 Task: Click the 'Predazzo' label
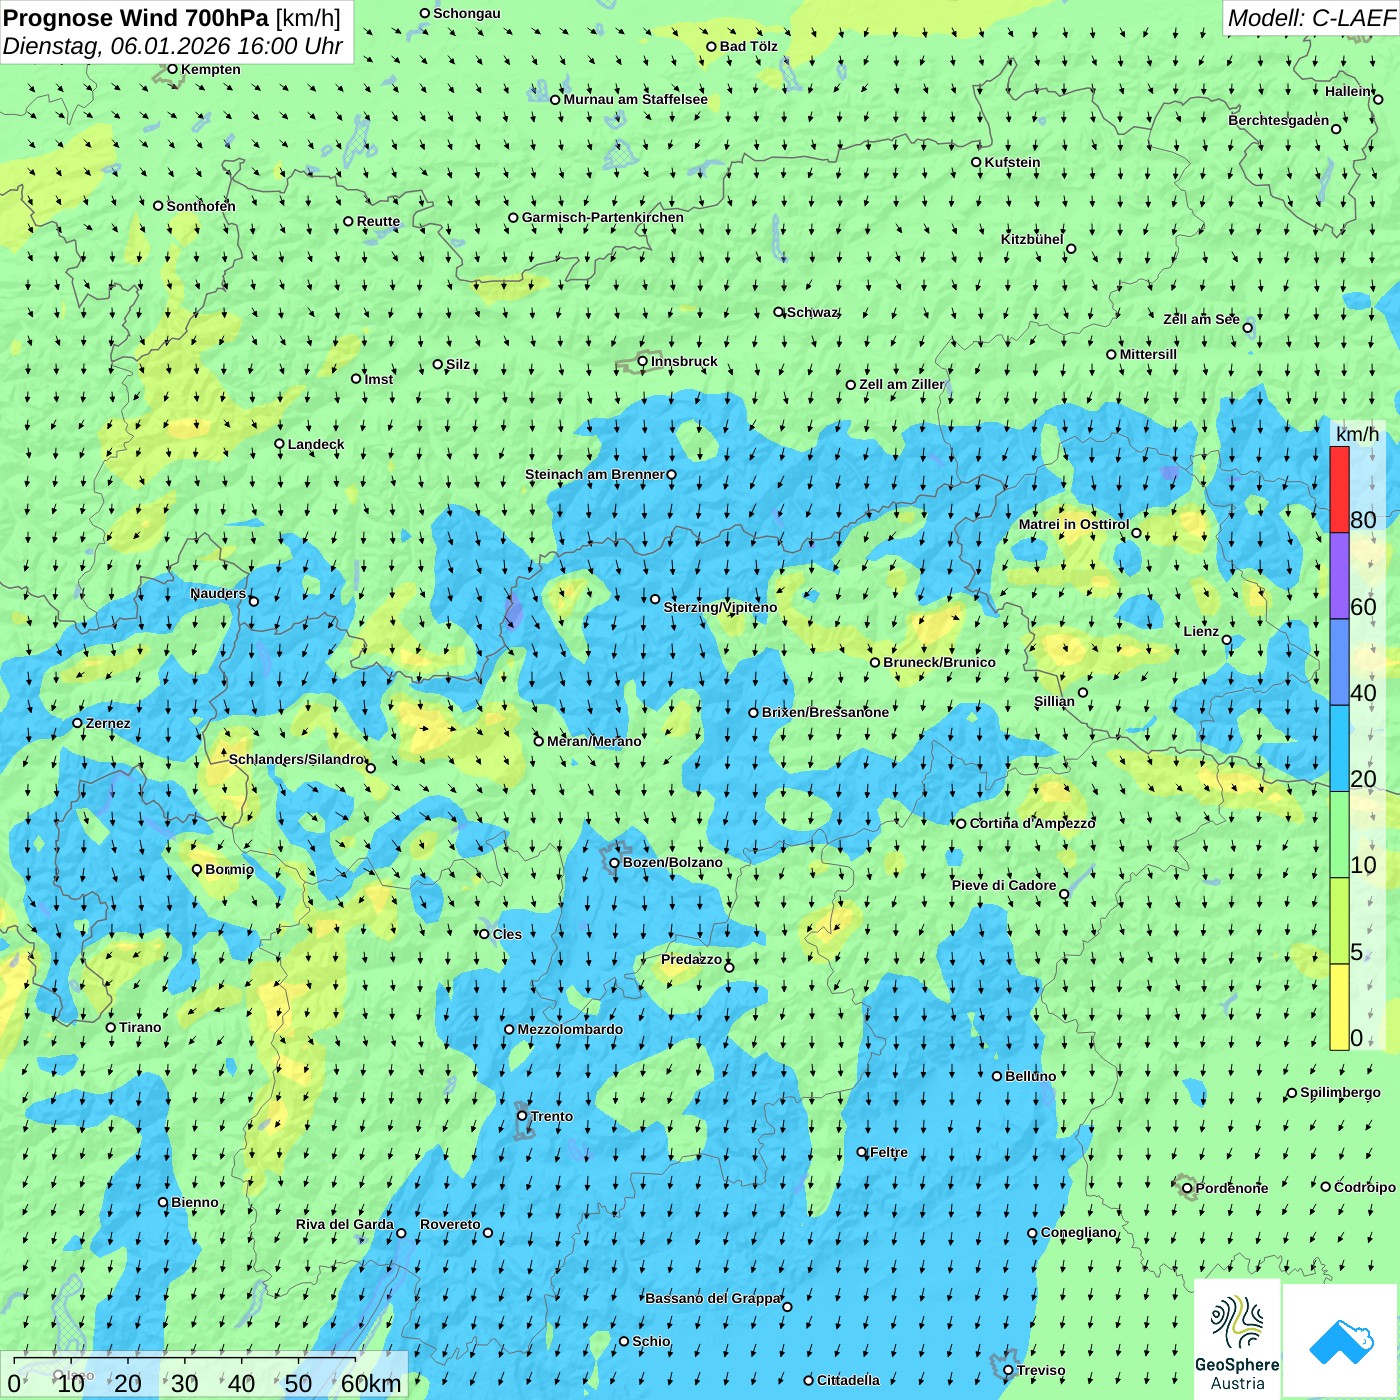(x=691, y=959)
